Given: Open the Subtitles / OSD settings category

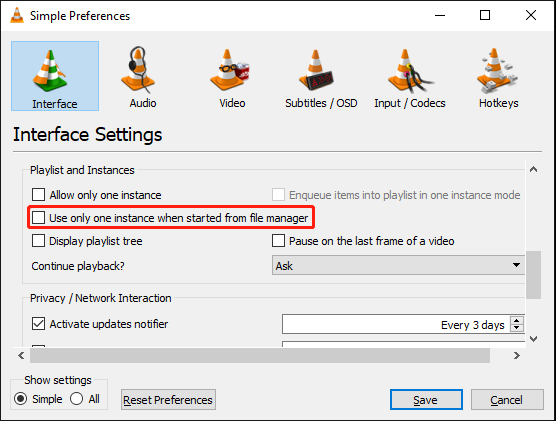Looking at the screenshot, I should coord(321,76).
